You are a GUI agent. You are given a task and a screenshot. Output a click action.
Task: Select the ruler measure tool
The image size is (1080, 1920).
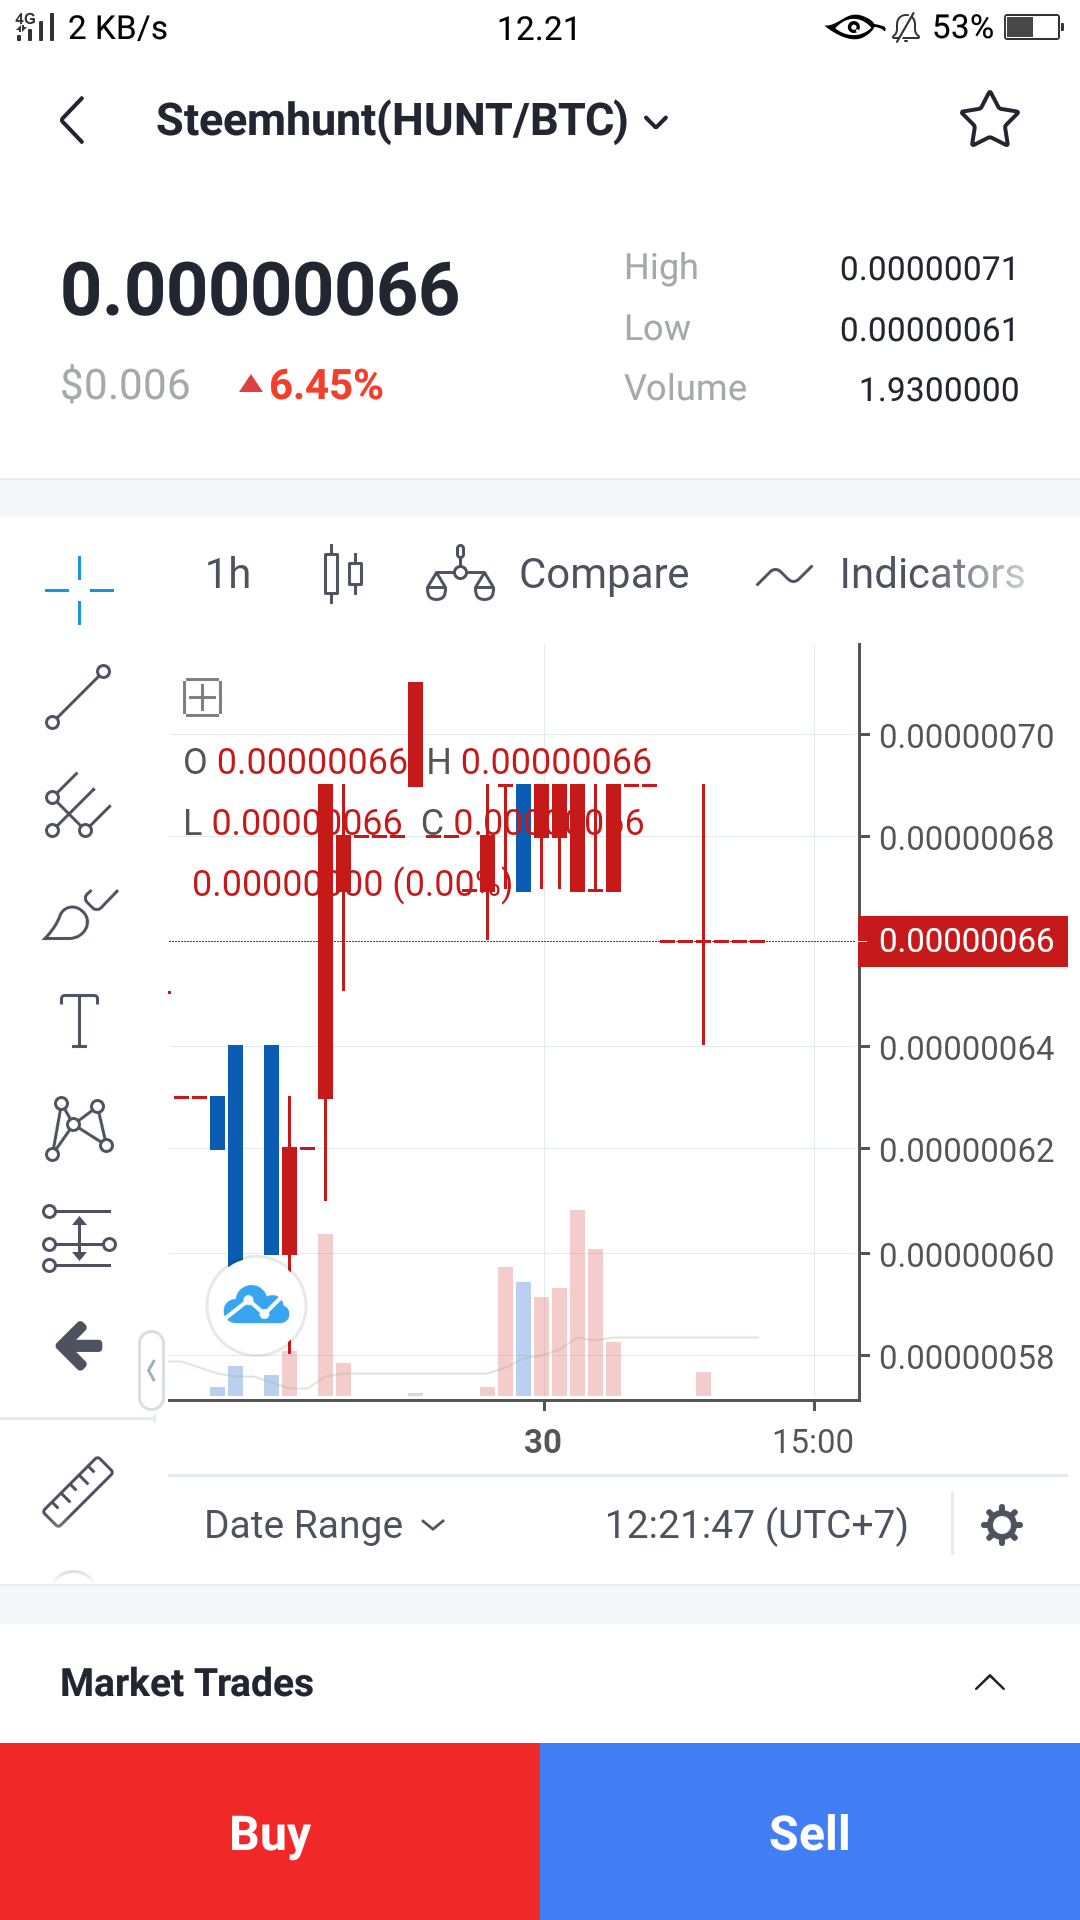pyautogui.click(x=78, y=1491)
